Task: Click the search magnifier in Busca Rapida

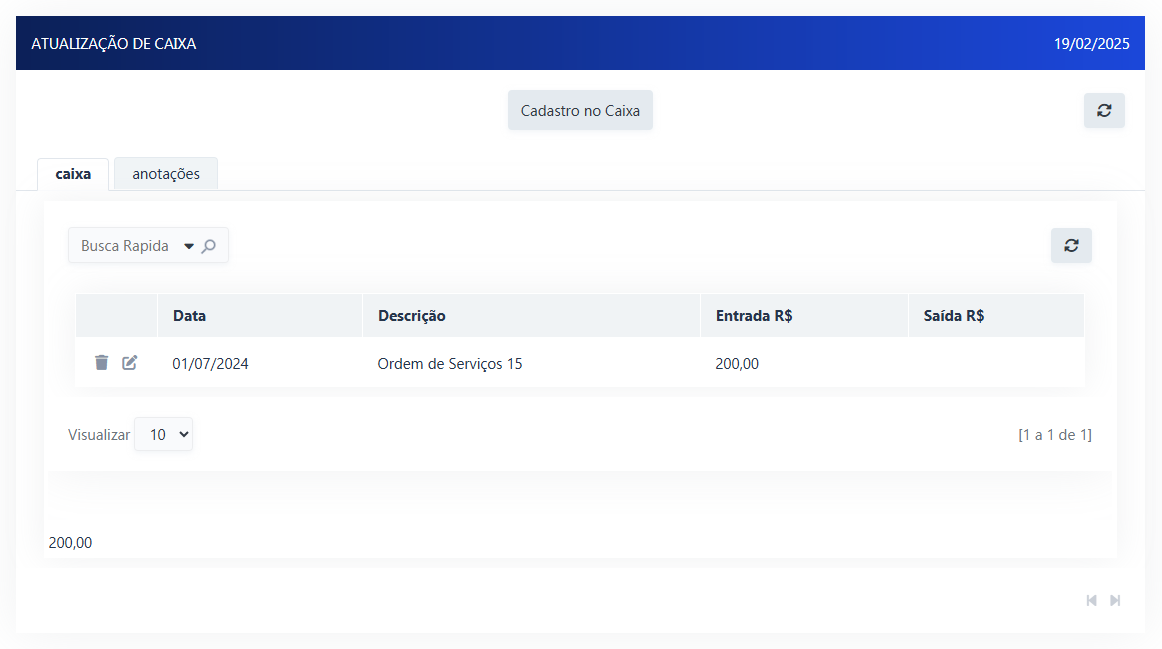Action: (209, 246)
